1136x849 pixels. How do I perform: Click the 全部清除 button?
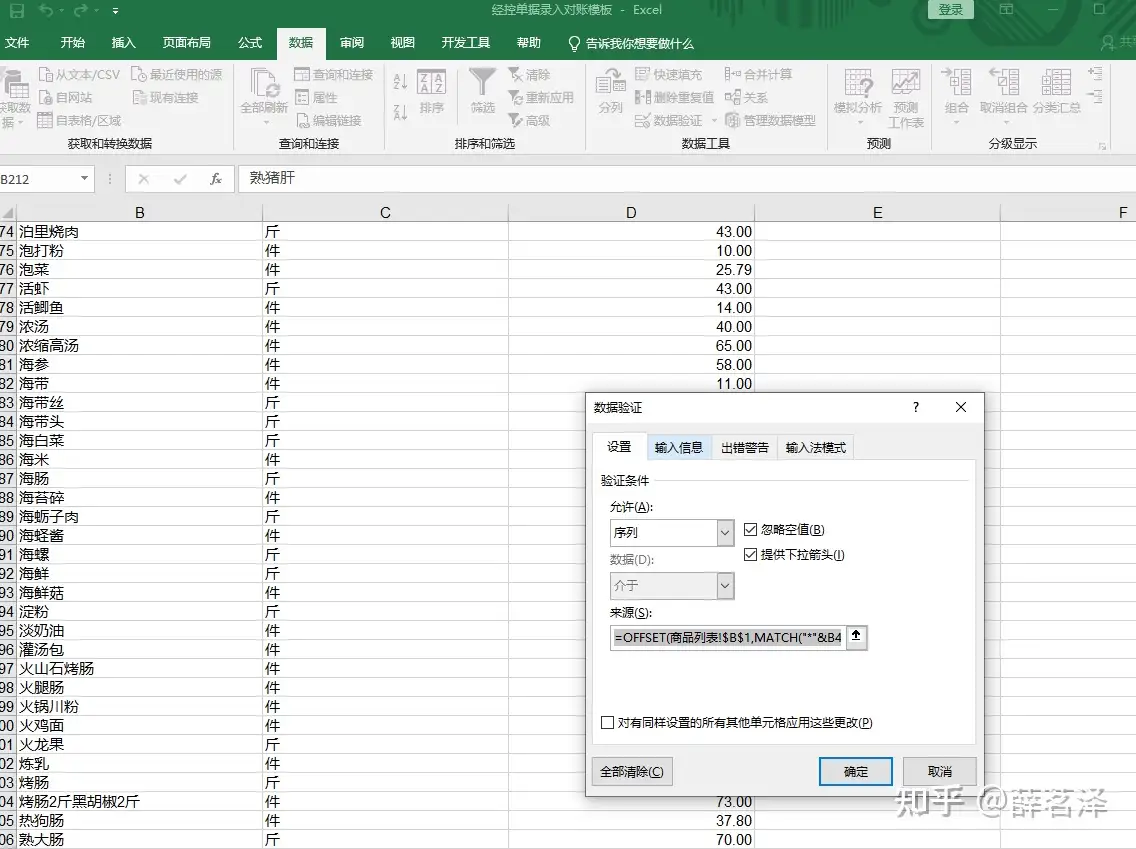coord(631,772)
